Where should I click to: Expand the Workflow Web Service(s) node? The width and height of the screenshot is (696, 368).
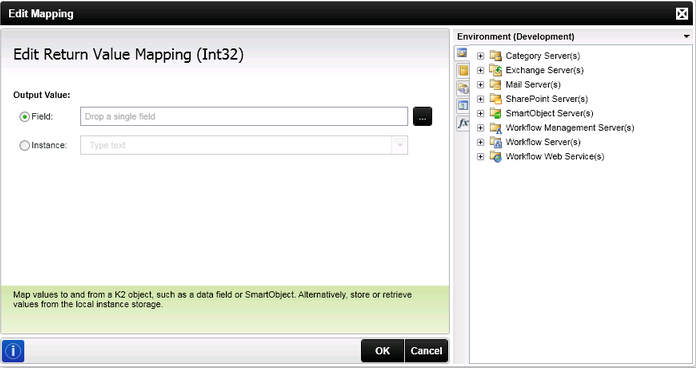tap(480, 157)
